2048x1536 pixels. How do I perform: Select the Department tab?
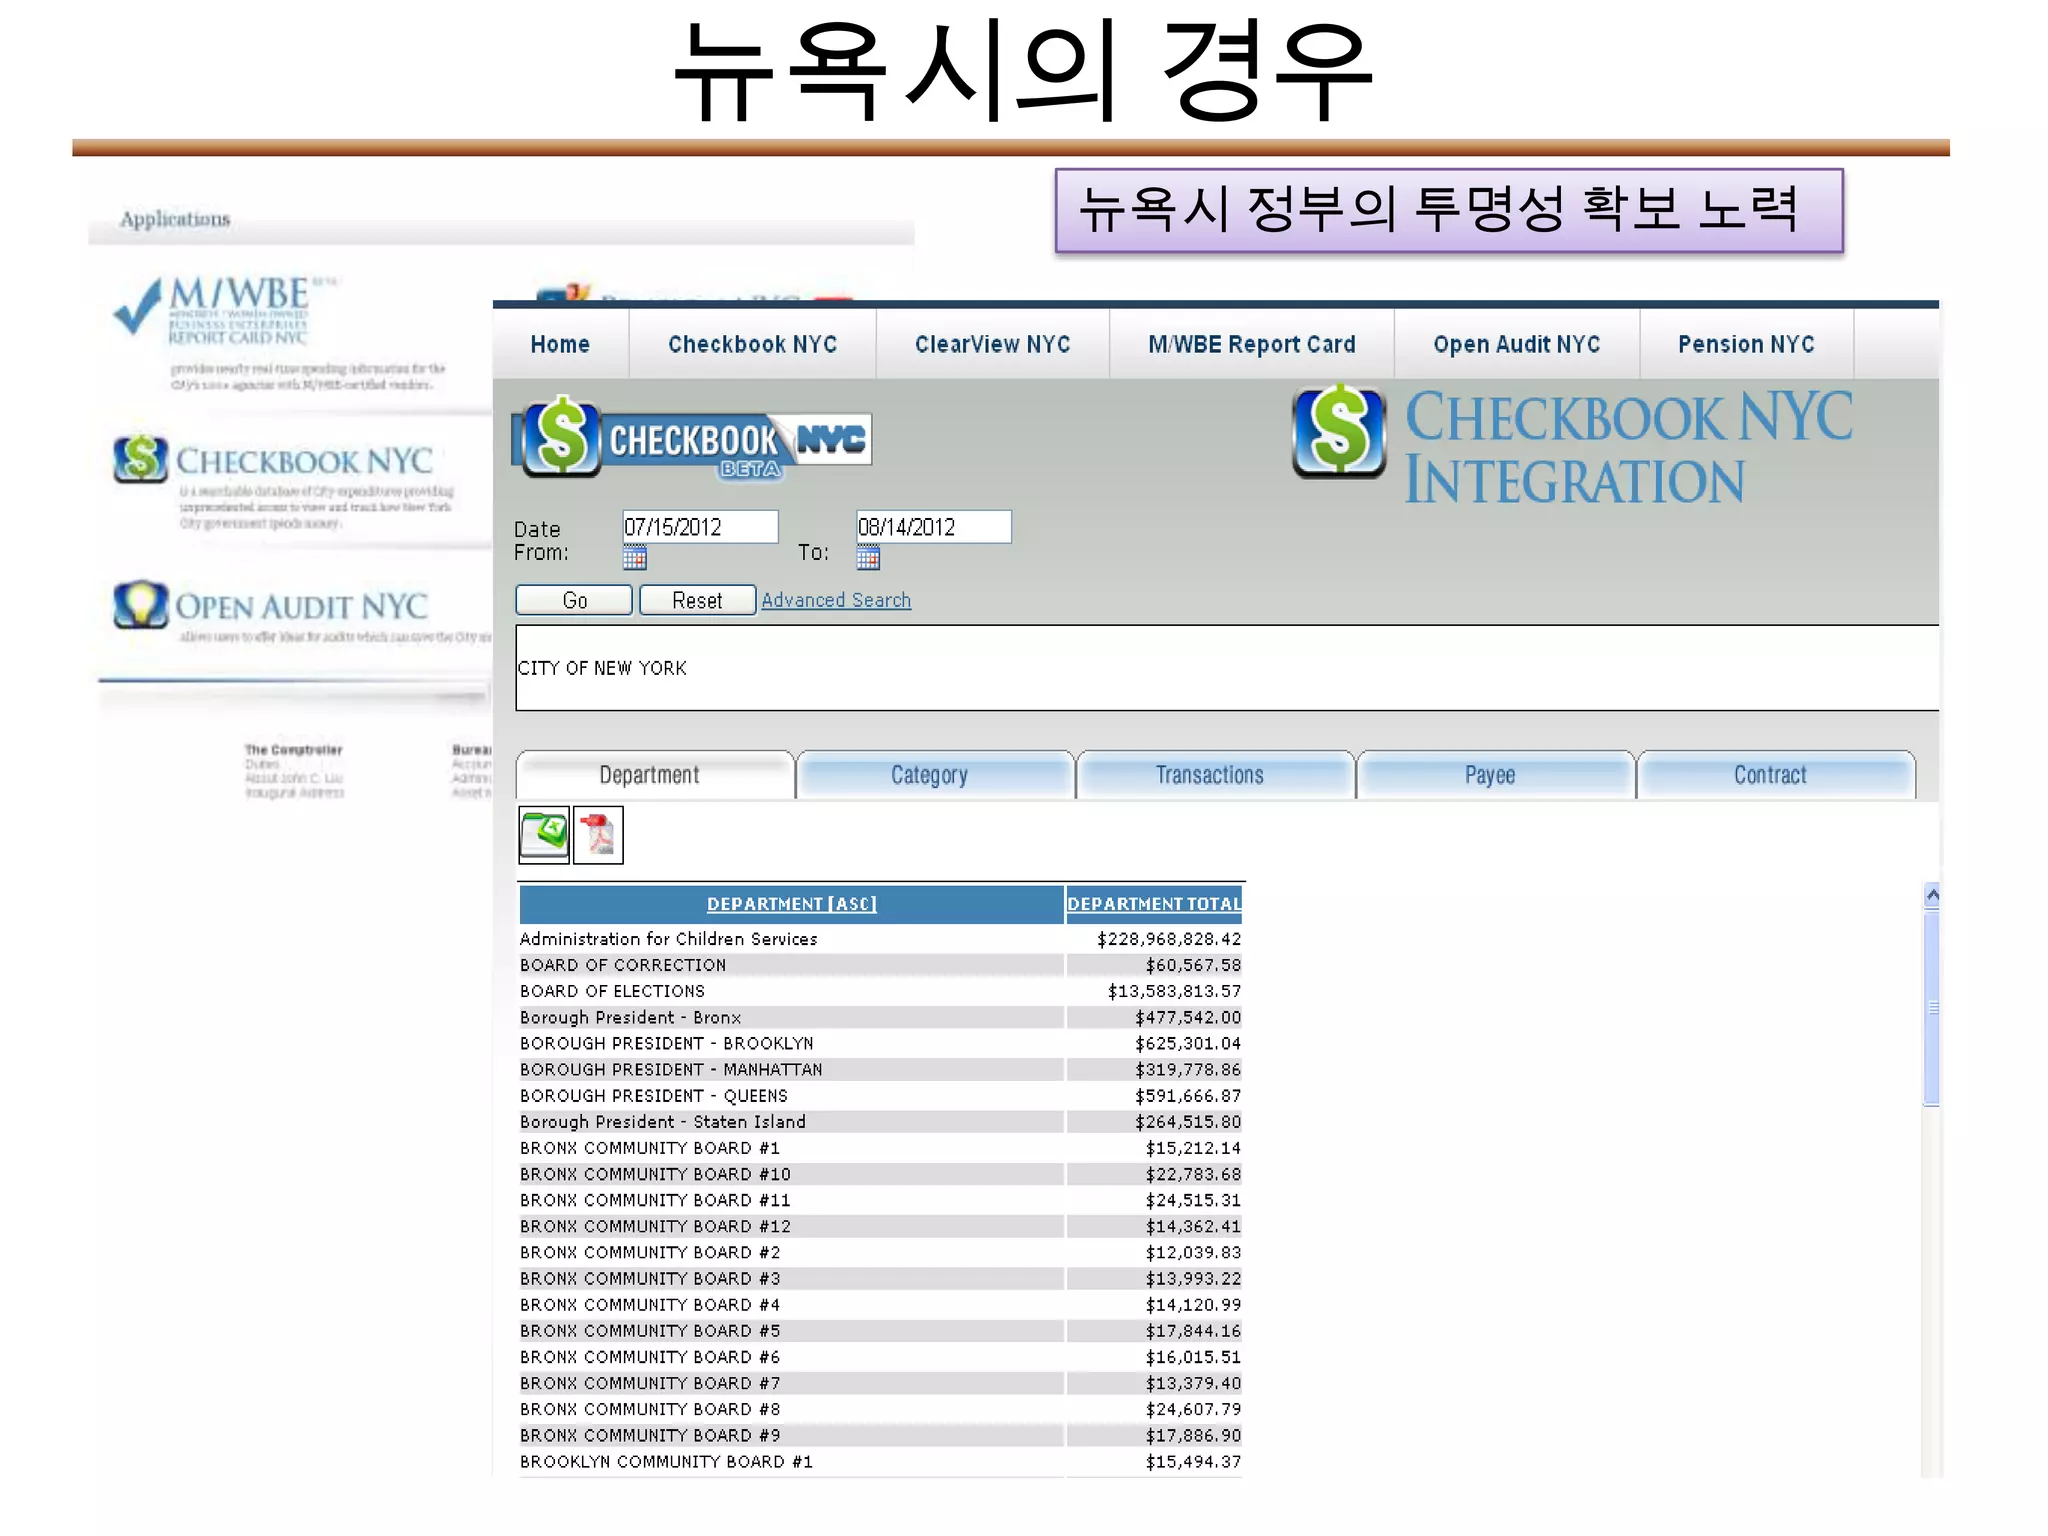[655, 775]
